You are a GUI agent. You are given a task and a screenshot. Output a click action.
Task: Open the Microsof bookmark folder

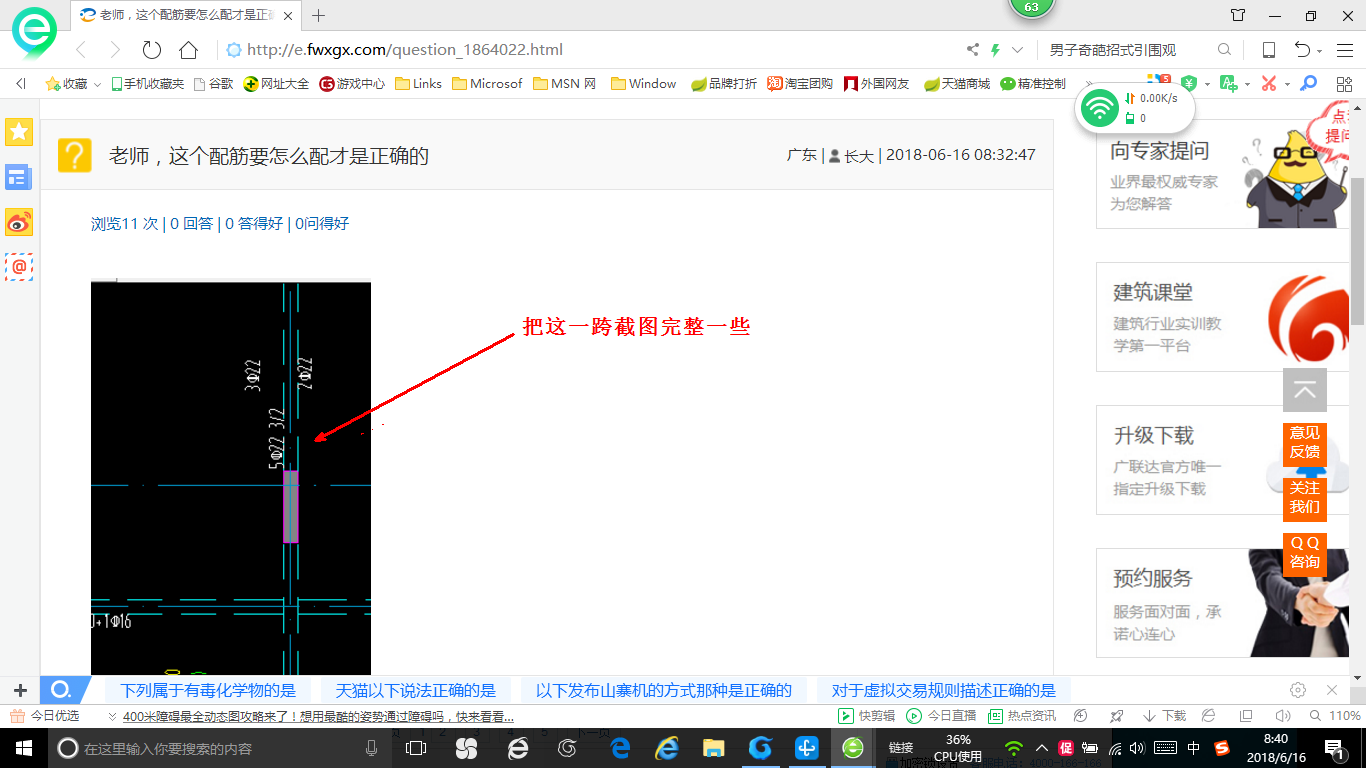pyautogui.click(x=487, y=84)
